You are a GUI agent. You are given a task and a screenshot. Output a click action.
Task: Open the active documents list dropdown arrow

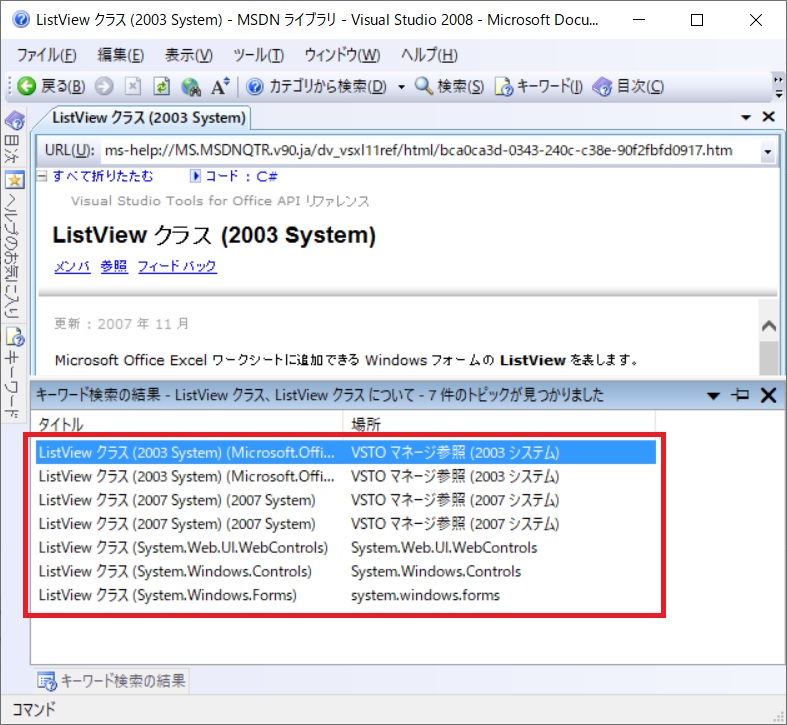pos(746,117)
